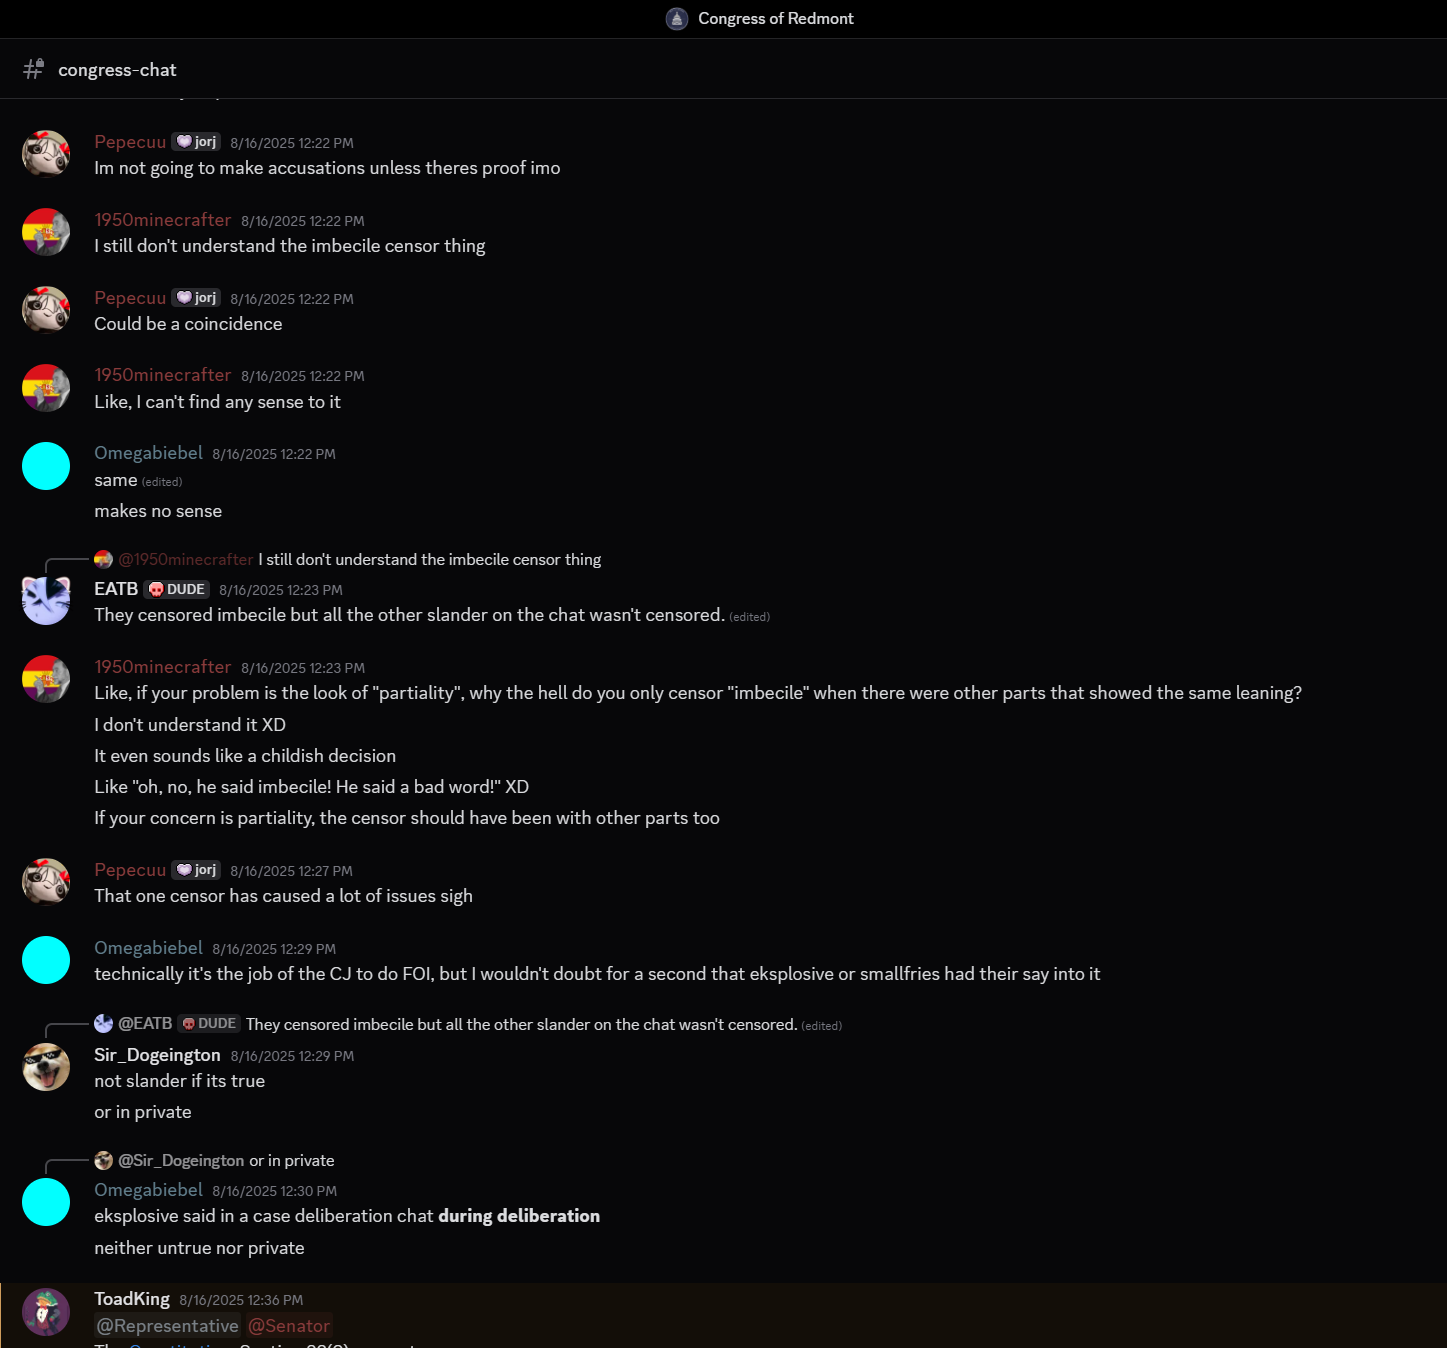
Task: Click the Sir_Dogeington username
Action: tap(157, 1055)
